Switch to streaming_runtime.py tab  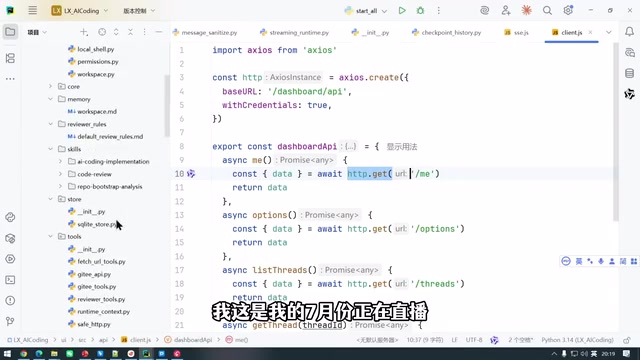click(x=294, y=32)
